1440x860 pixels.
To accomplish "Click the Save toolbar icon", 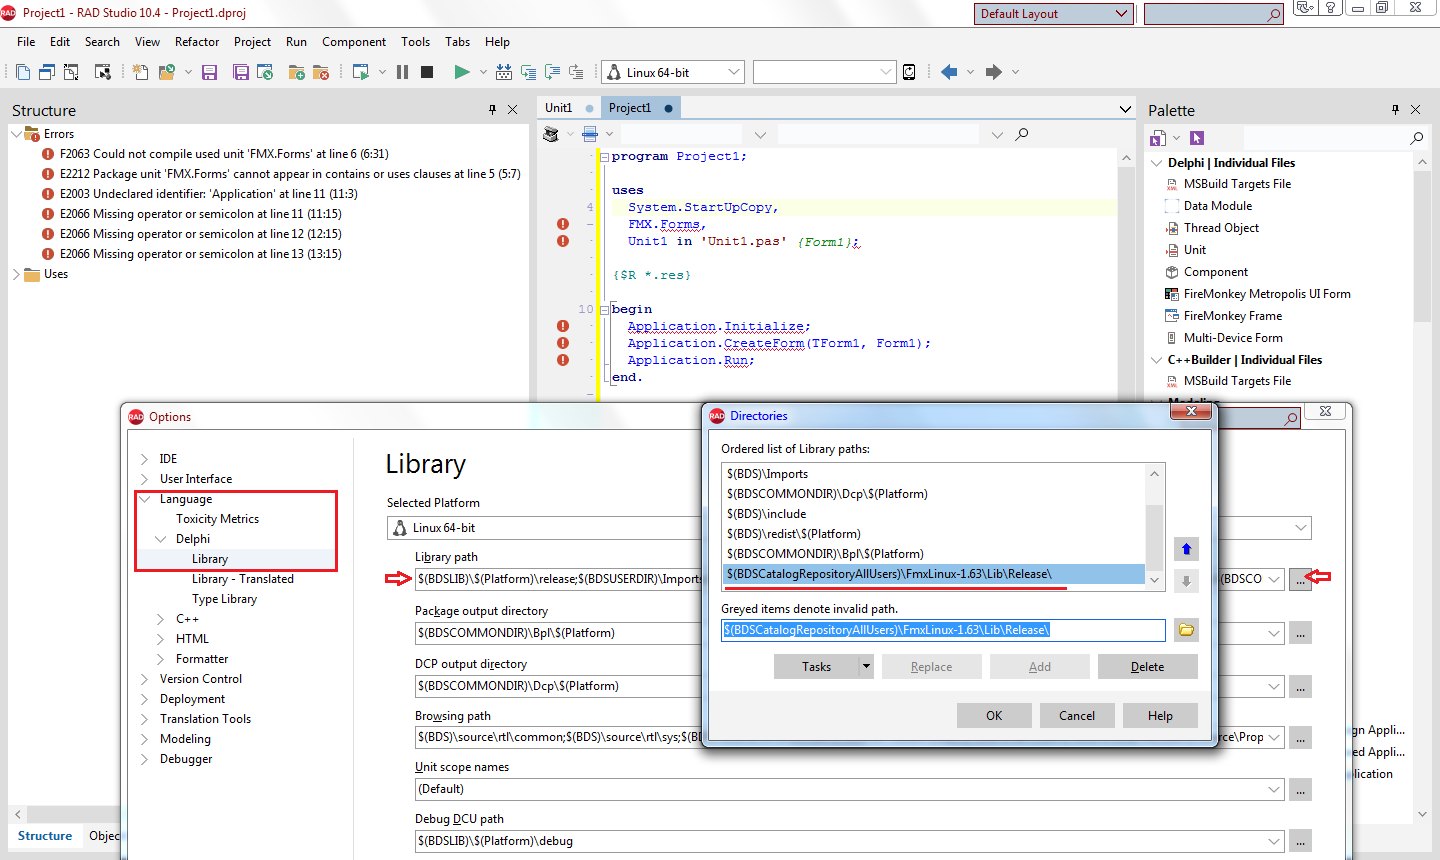I will point(209,72).
